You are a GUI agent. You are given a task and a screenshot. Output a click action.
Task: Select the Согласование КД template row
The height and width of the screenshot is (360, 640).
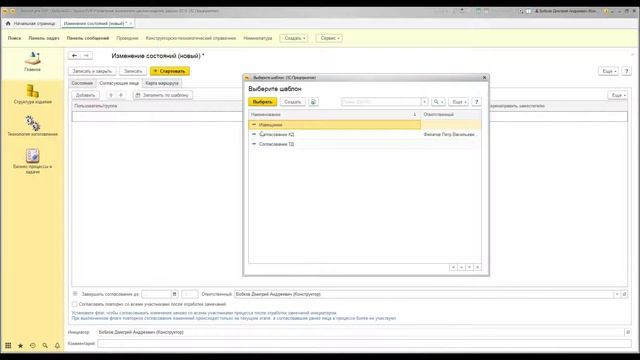point(365,134)
